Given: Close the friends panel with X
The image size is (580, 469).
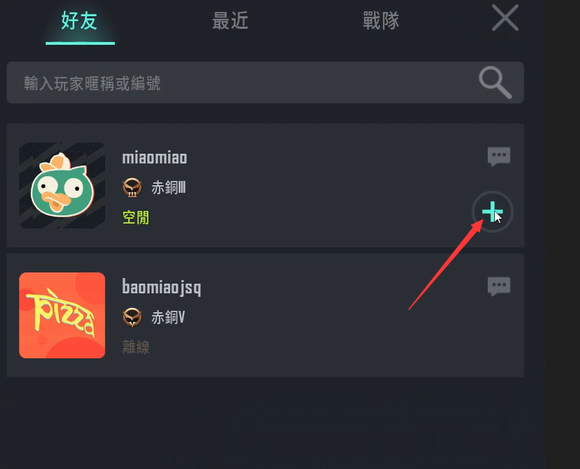Looking at the screenshot, I should click(x=505, y=18).
